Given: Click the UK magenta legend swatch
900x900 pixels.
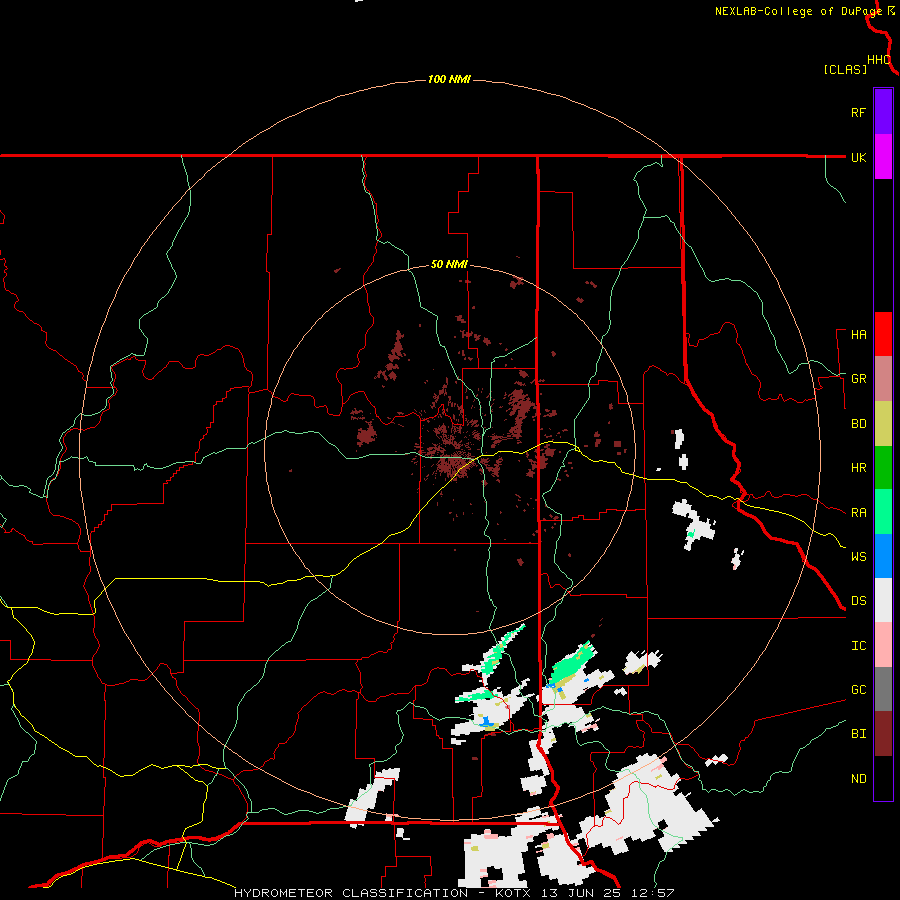Looking at the screenshot, I should click(x=883, y=156).
